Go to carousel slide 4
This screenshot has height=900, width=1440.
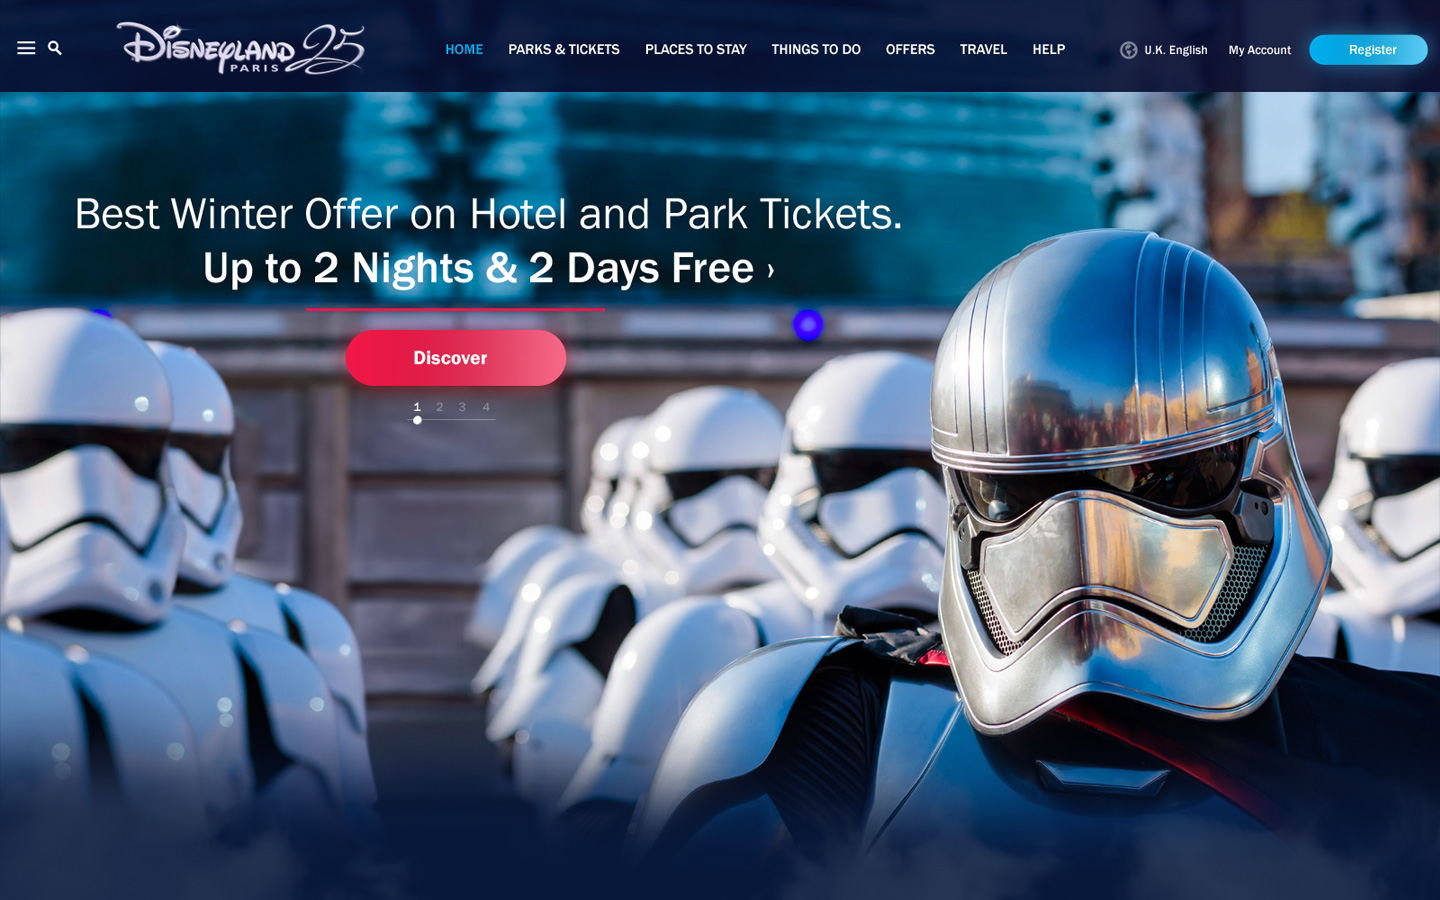click(486, 407)
